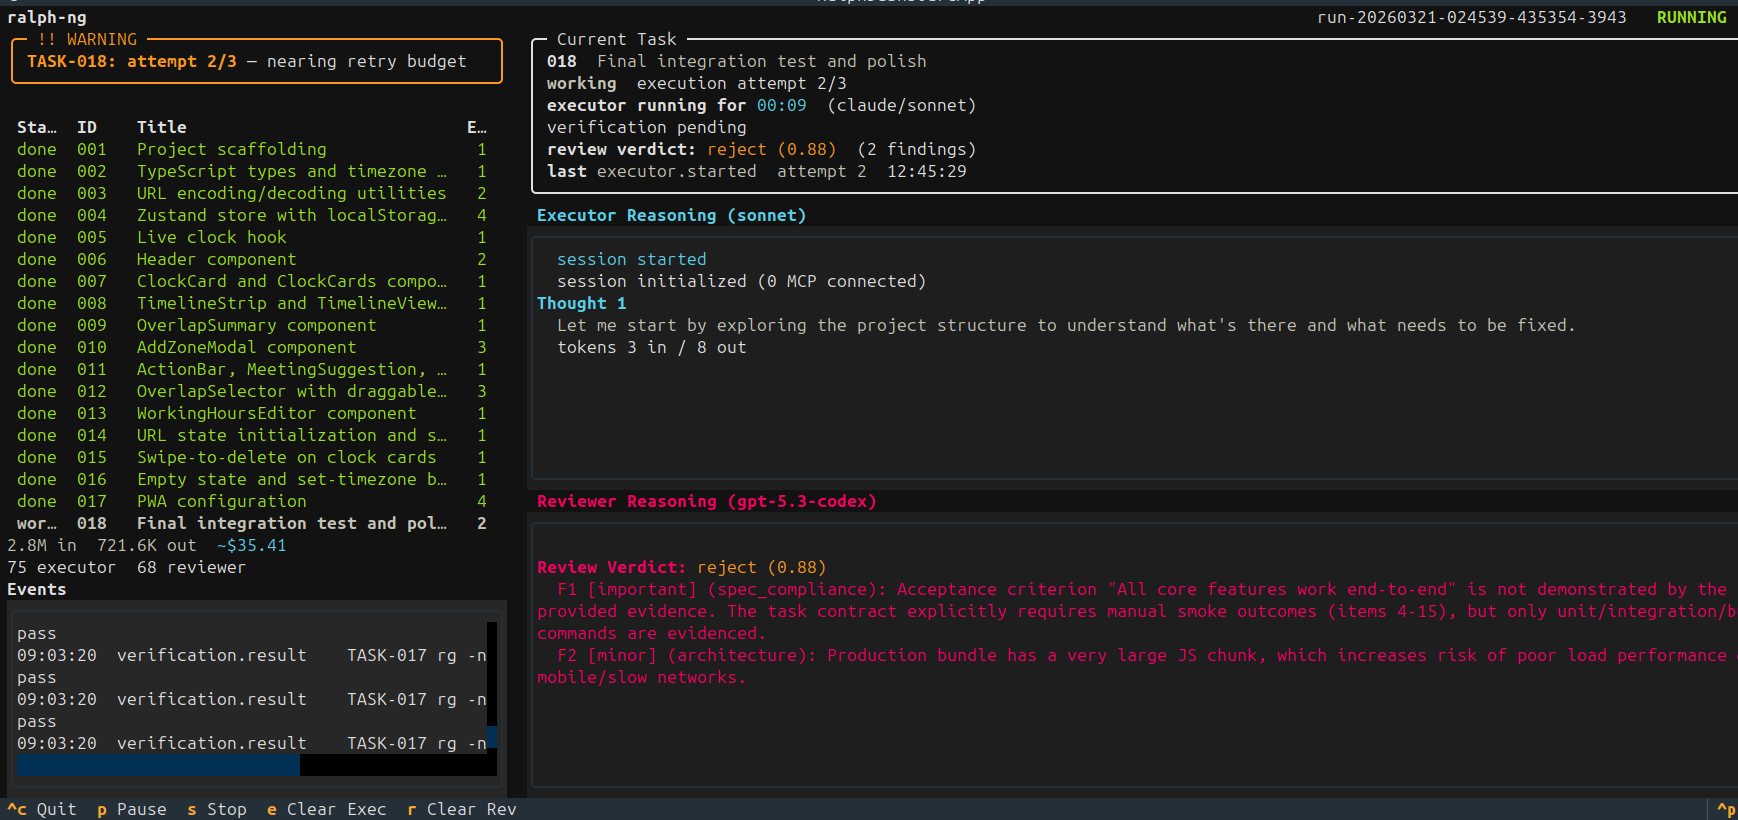This screenshot has height=820, width=1738.
Task: Click last executor.started timestamp 12:45:29
Action: coord(927,171)
